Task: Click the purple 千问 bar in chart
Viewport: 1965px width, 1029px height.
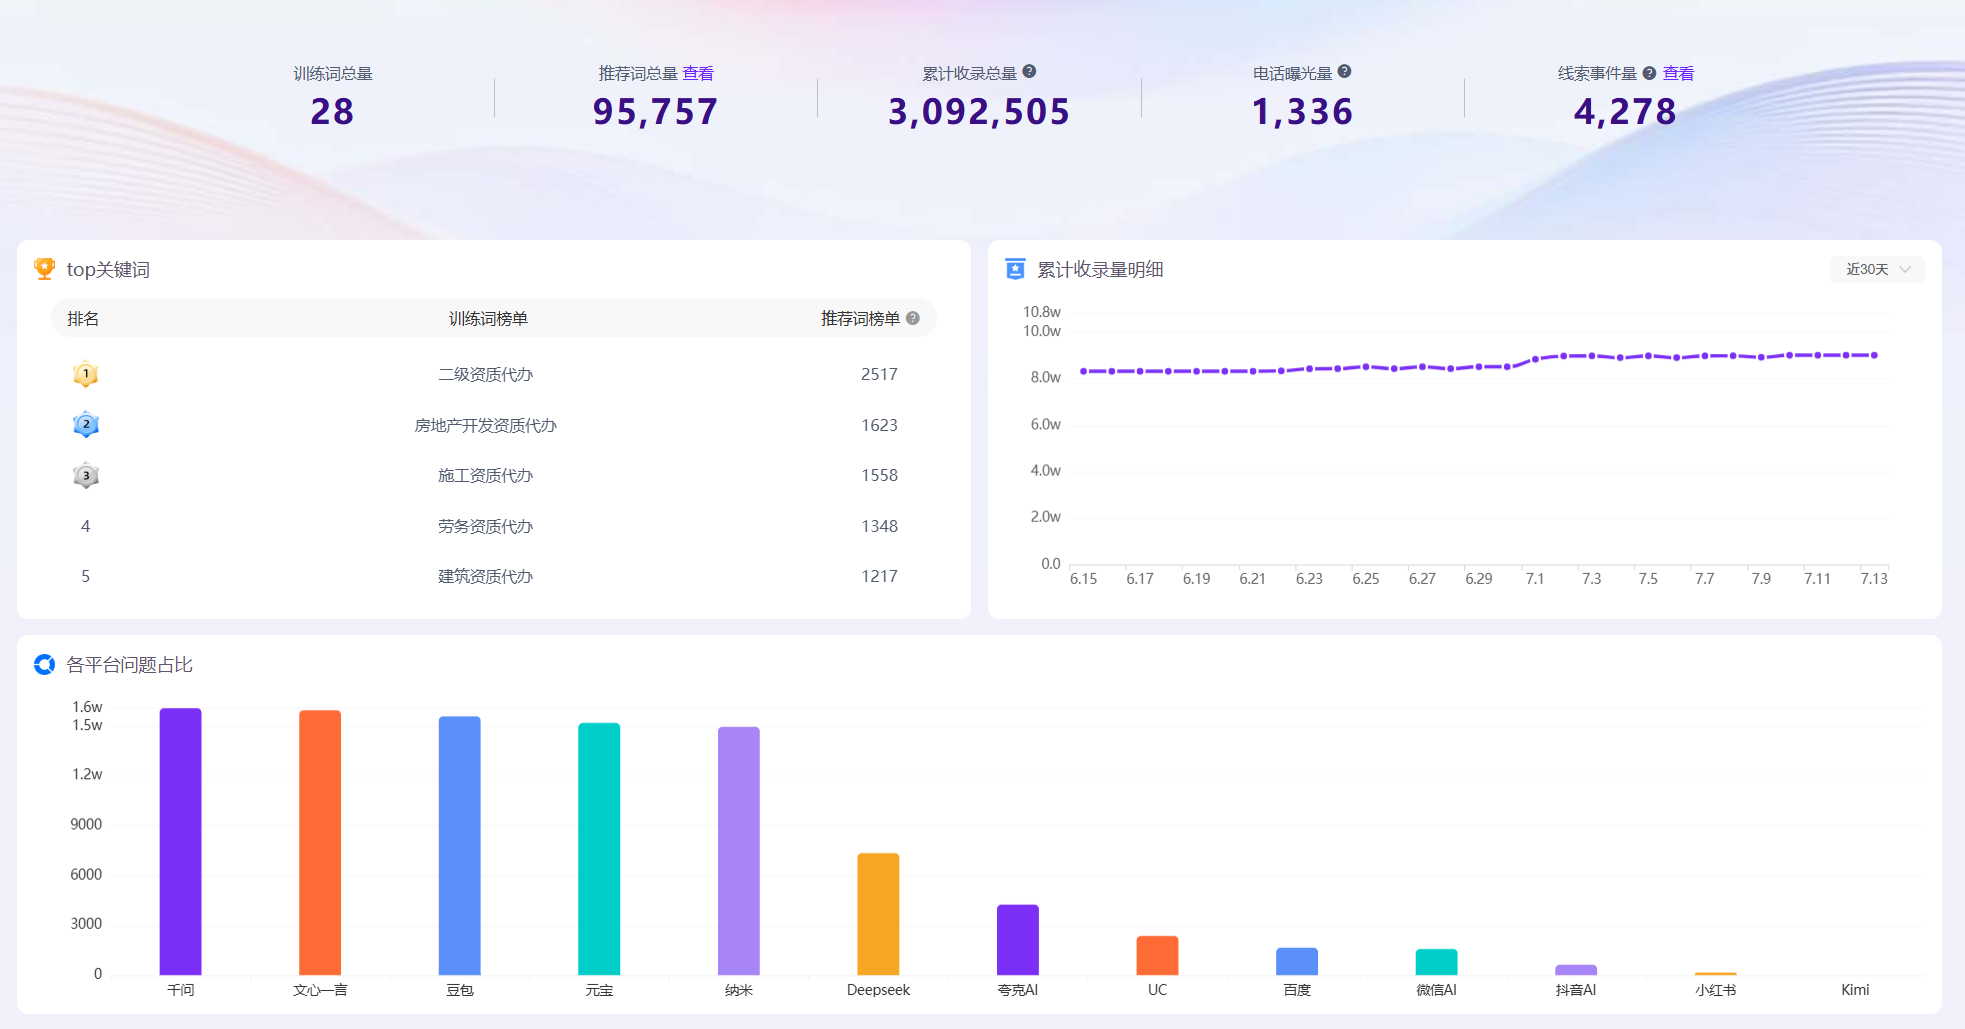Action: (x=181, y=841)
